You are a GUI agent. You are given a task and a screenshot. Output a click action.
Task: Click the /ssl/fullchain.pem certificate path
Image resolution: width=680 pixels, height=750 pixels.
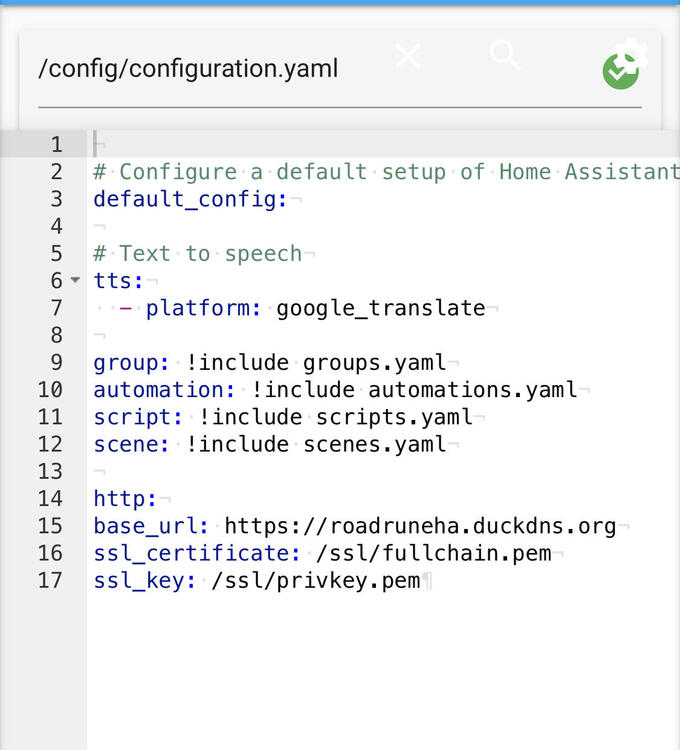click(433, 553)
